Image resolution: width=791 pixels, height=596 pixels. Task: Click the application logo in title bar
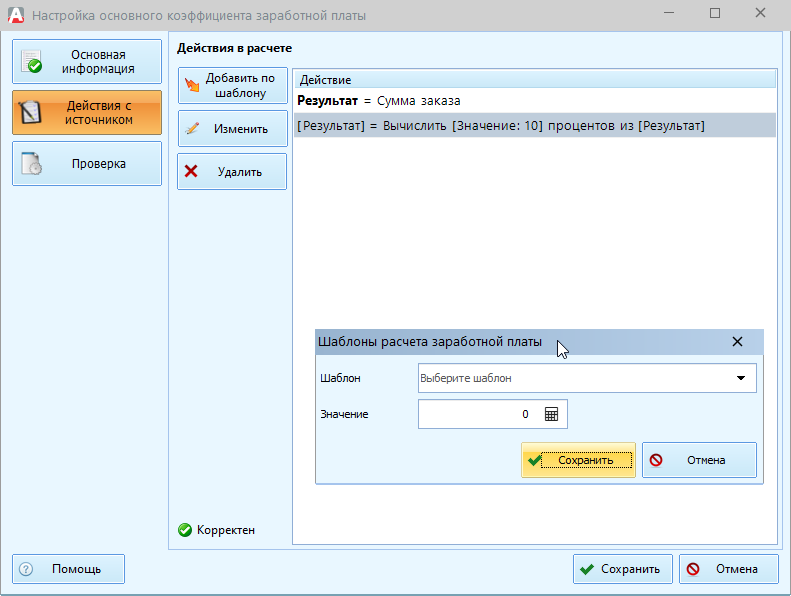(x=16, y=15)
